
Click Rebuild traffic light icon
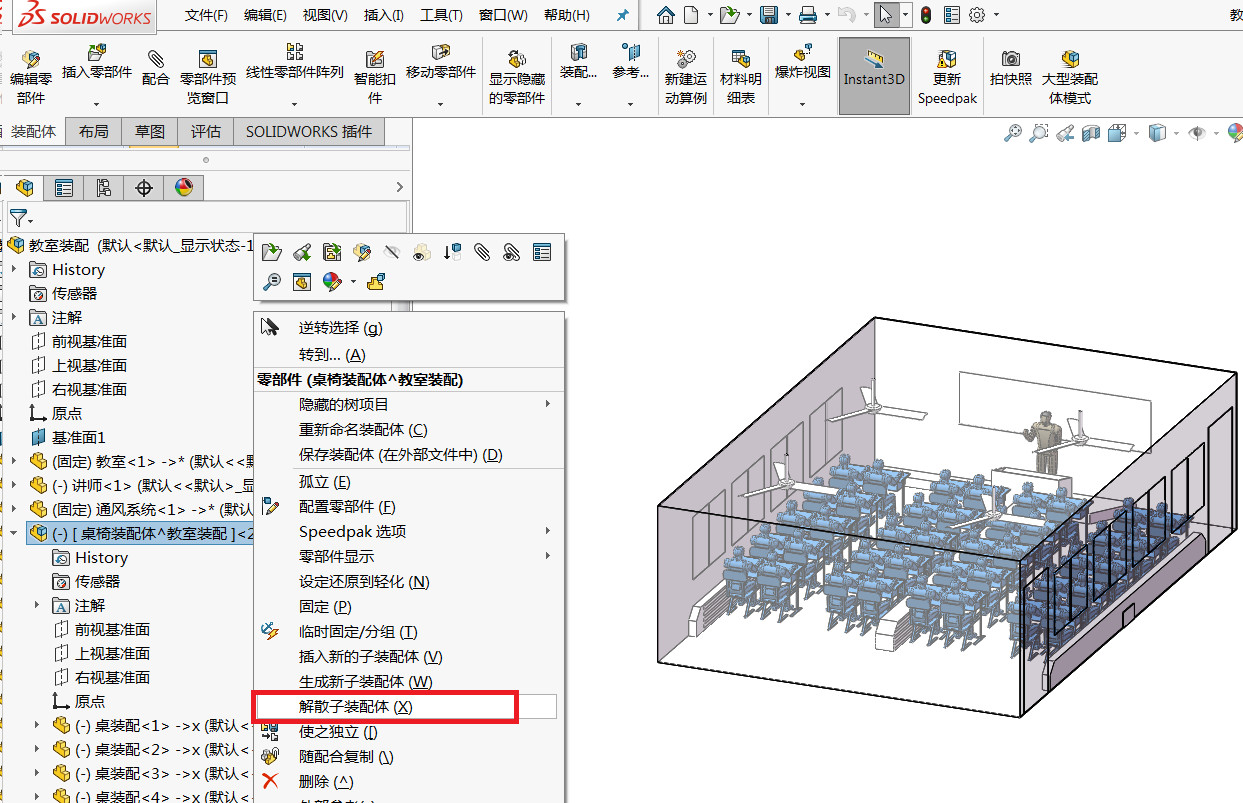926,15
